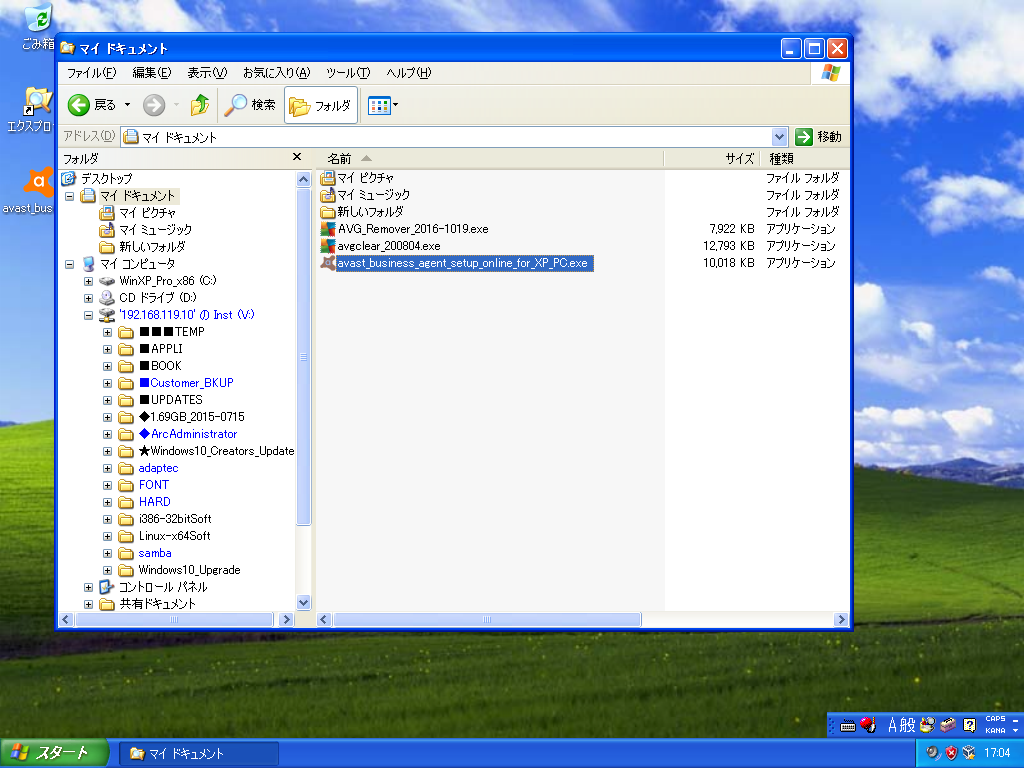Open the Search magnifier tool
The image size is (1024, 768).
(x=250, y=104)
